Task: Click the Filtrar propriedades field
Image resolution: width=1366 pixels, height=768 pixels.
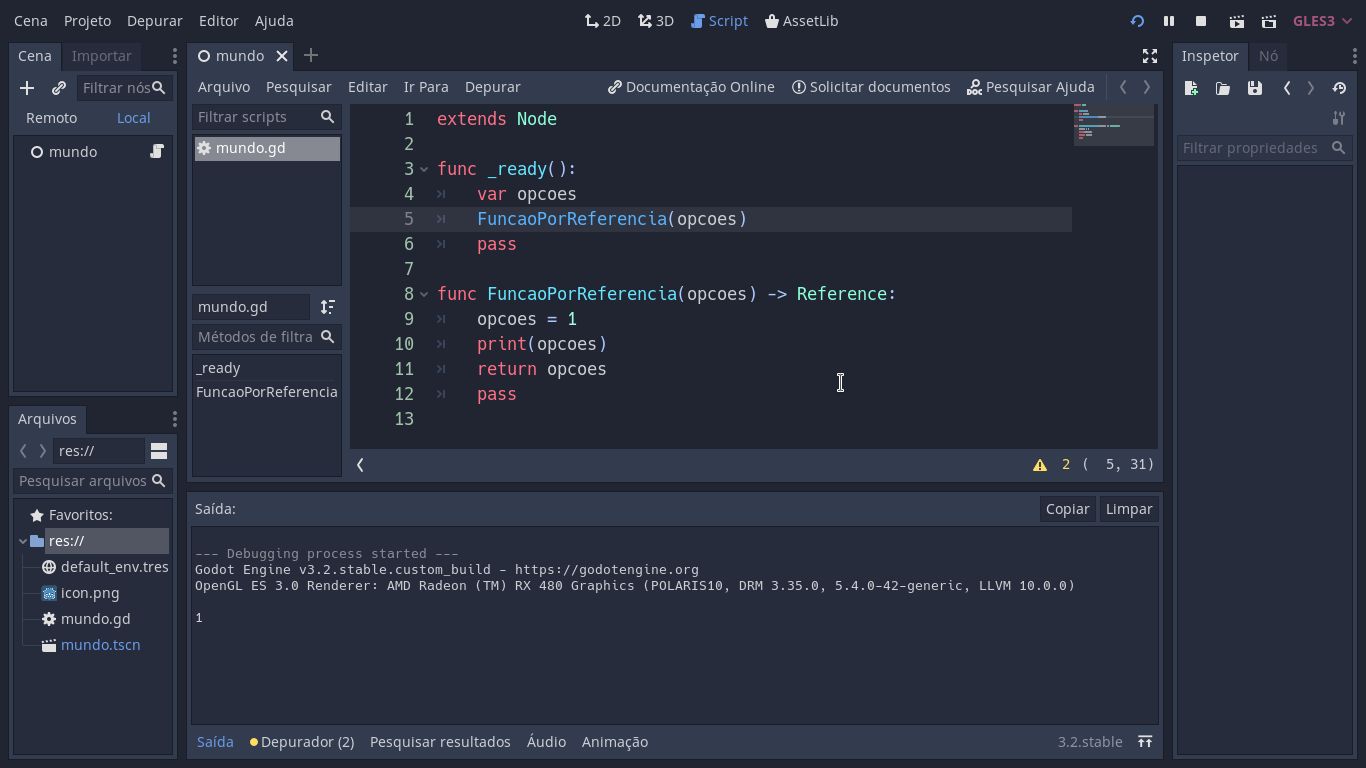Action: tap(1265, 148)
